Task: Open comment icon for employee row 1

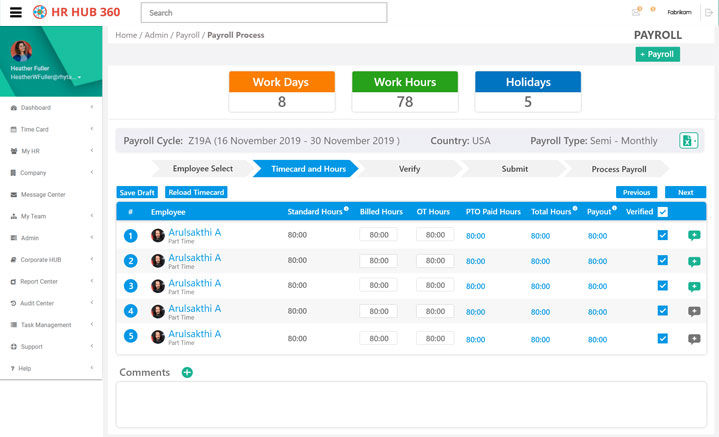Action: pyautogui.click(x=694, y=236)
